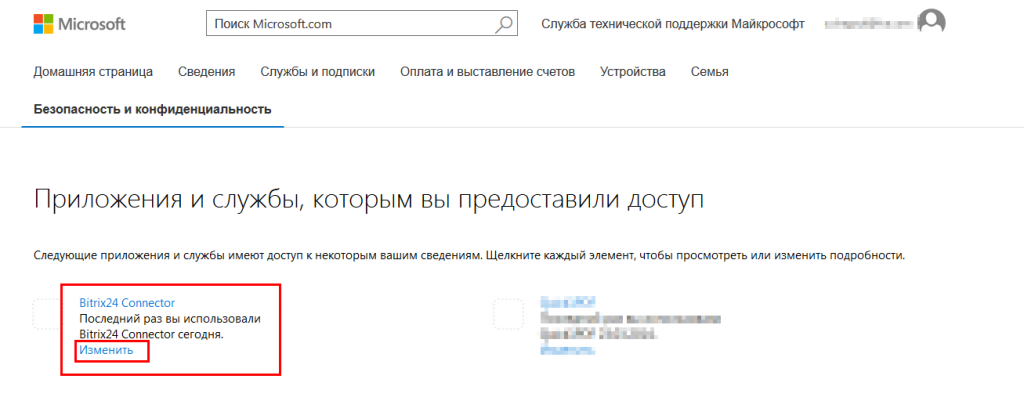The width and height of the screenshot is (1024, 408).
Task: Click heading 'Приложения и службы, которым вы предоставили доступ'
Action: point(368,200)
